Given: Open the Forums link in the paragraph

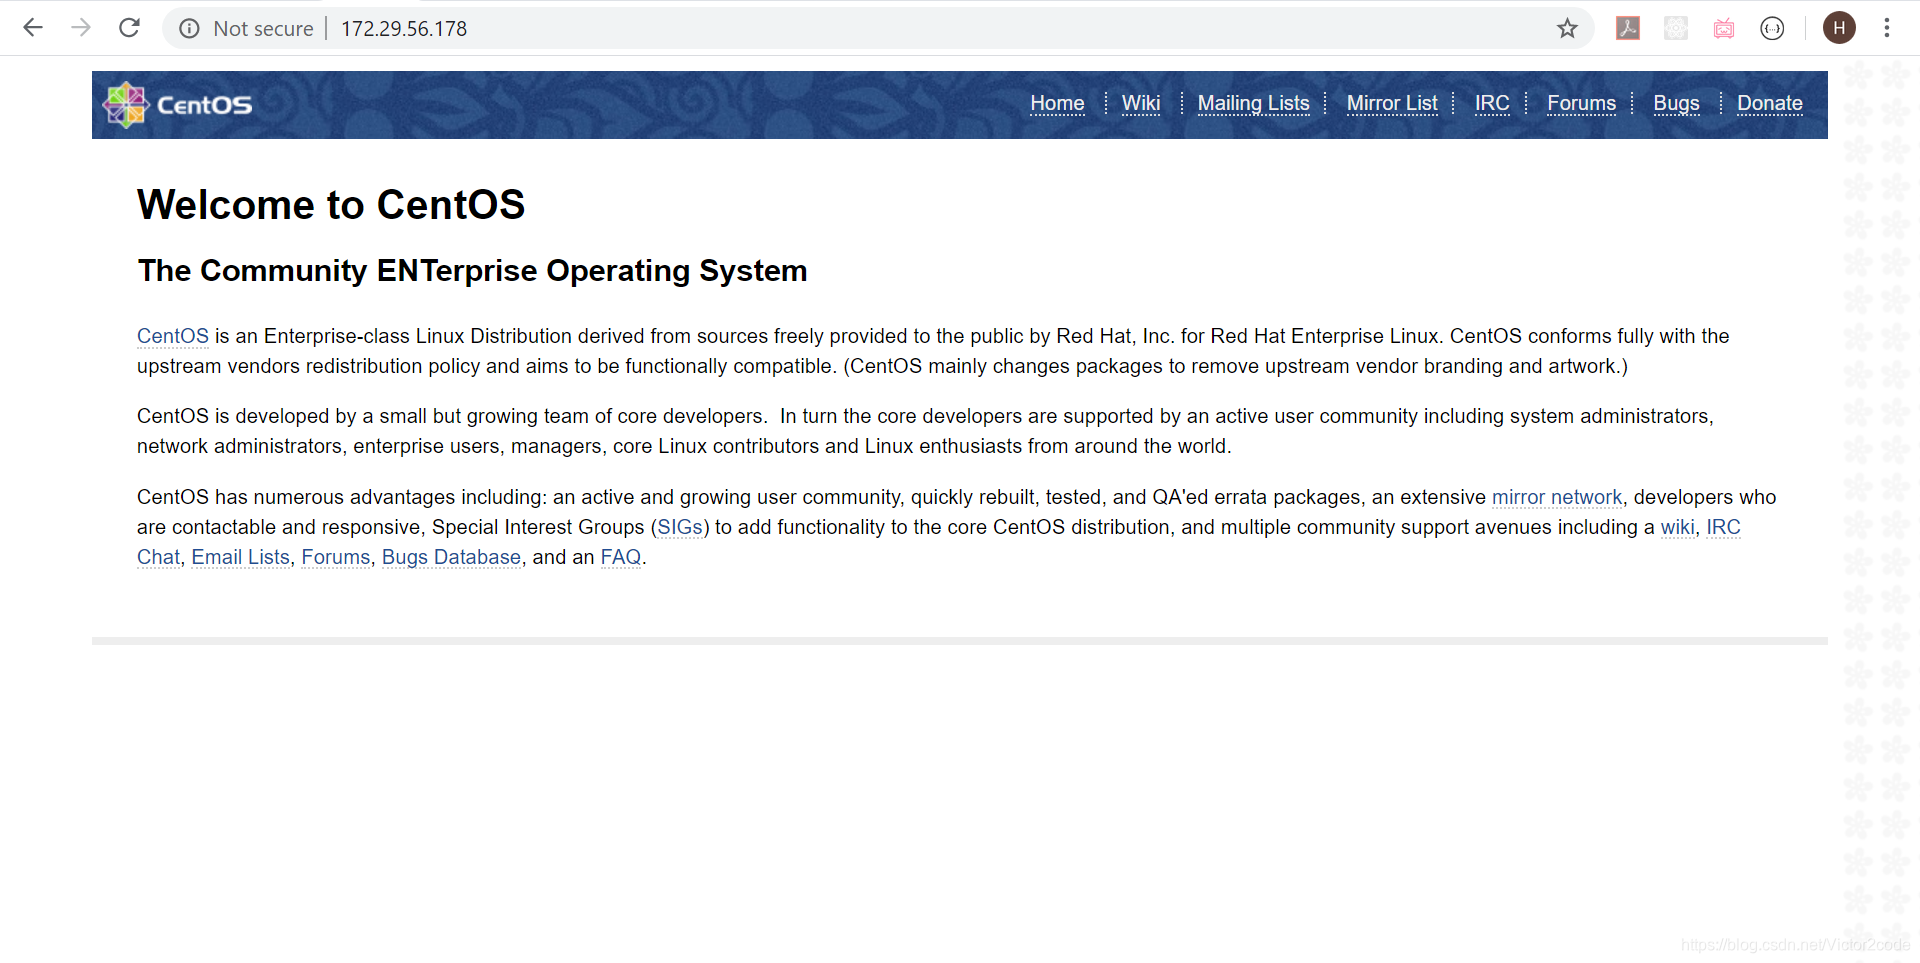Looking at the screenshot, I should [x=336, y=557].
